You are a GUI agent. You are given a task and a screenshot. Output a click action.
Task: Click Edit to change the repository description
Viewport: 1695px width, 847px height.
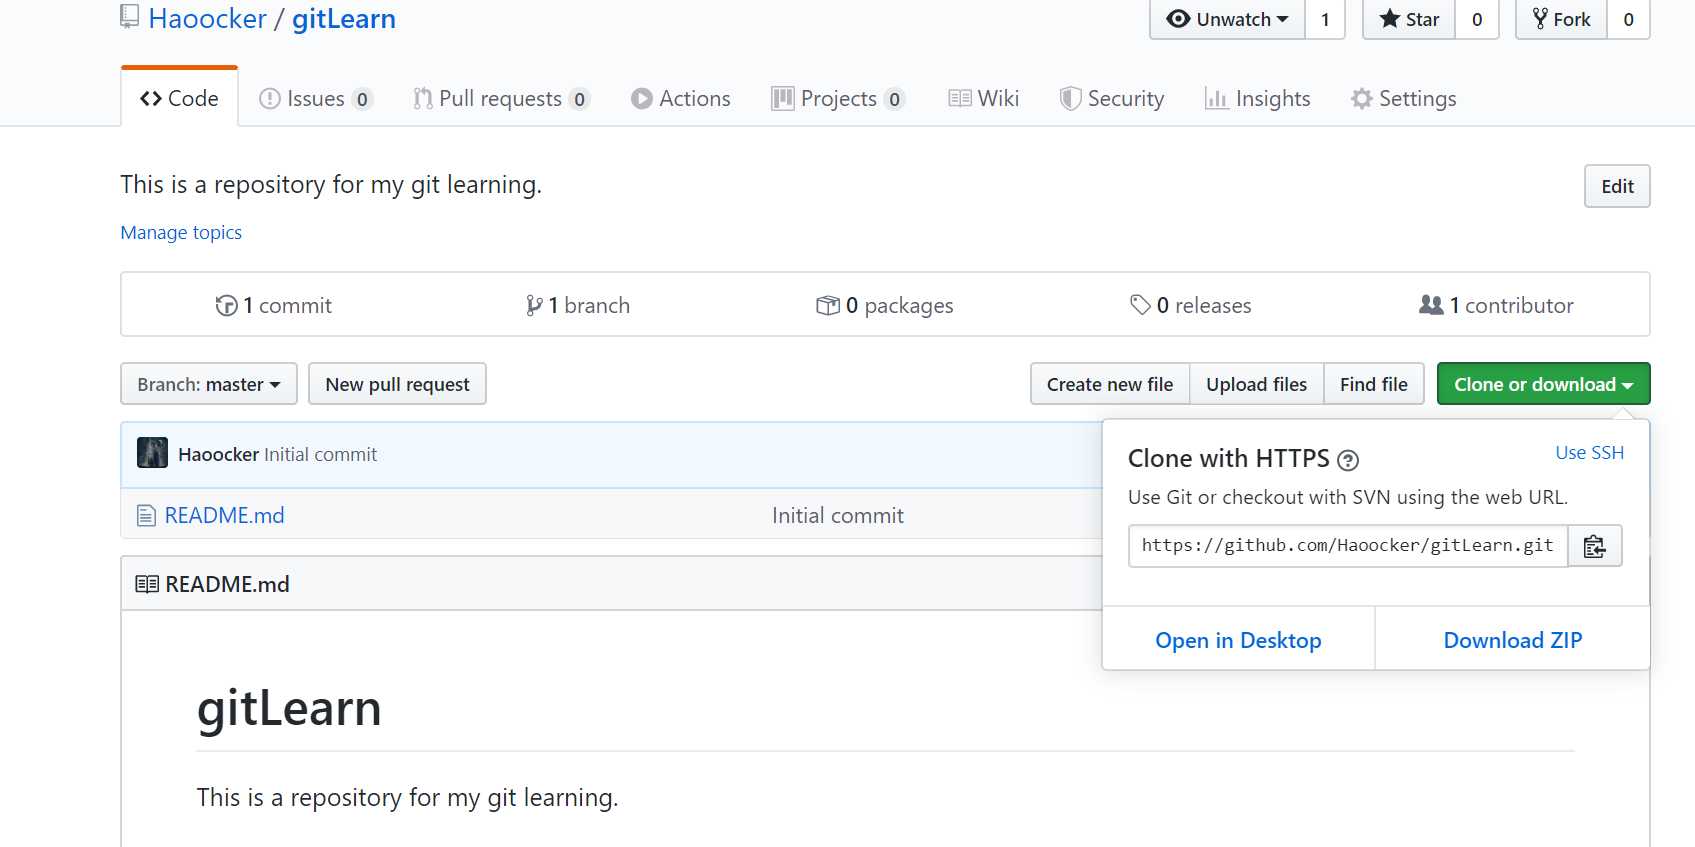coord(1617,186)
